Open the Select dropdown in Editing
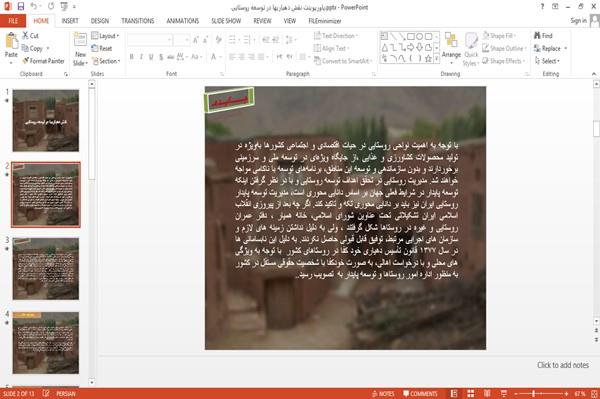Viewport: 600px width, 399px height. pyautogui.click(x=547, y=61)
